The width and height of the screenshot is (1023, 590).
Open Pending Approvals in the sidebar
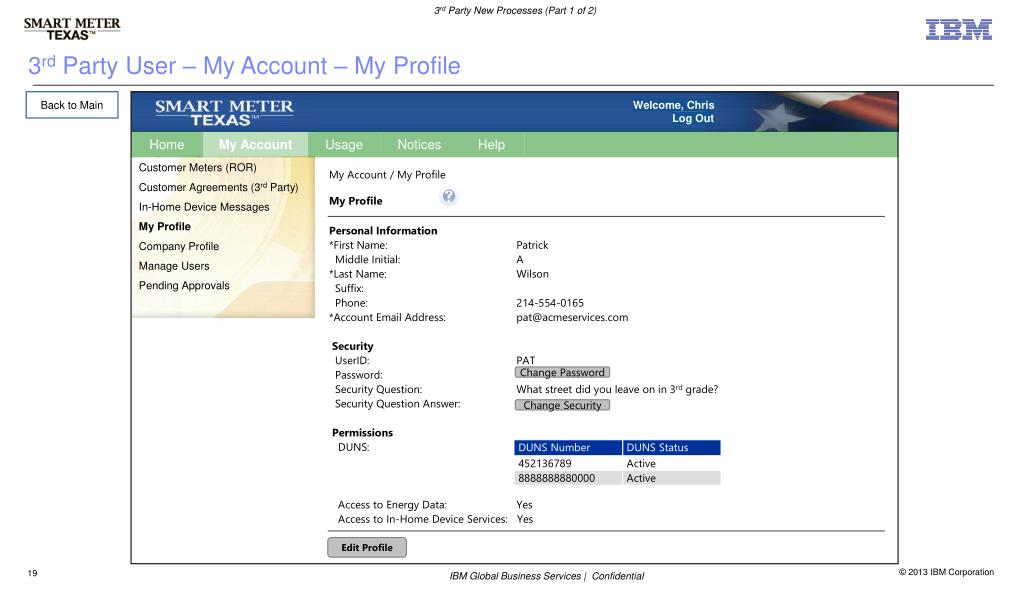tap(184, 285)
